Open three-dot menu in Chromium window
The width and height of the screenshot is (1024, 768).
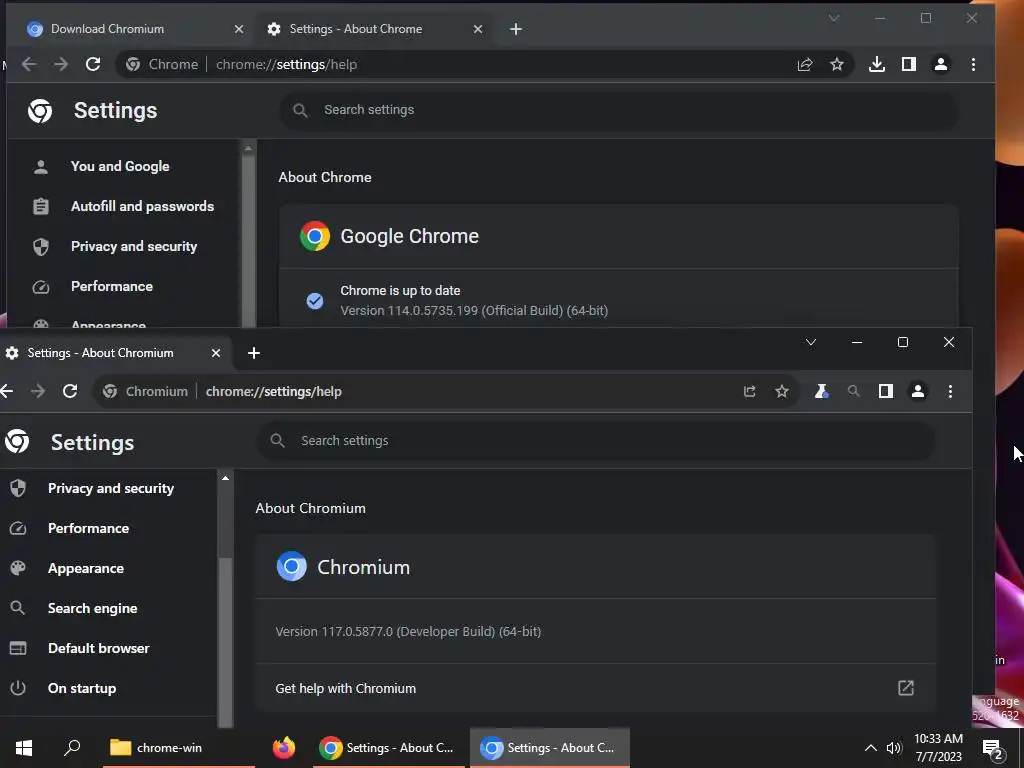950,391
